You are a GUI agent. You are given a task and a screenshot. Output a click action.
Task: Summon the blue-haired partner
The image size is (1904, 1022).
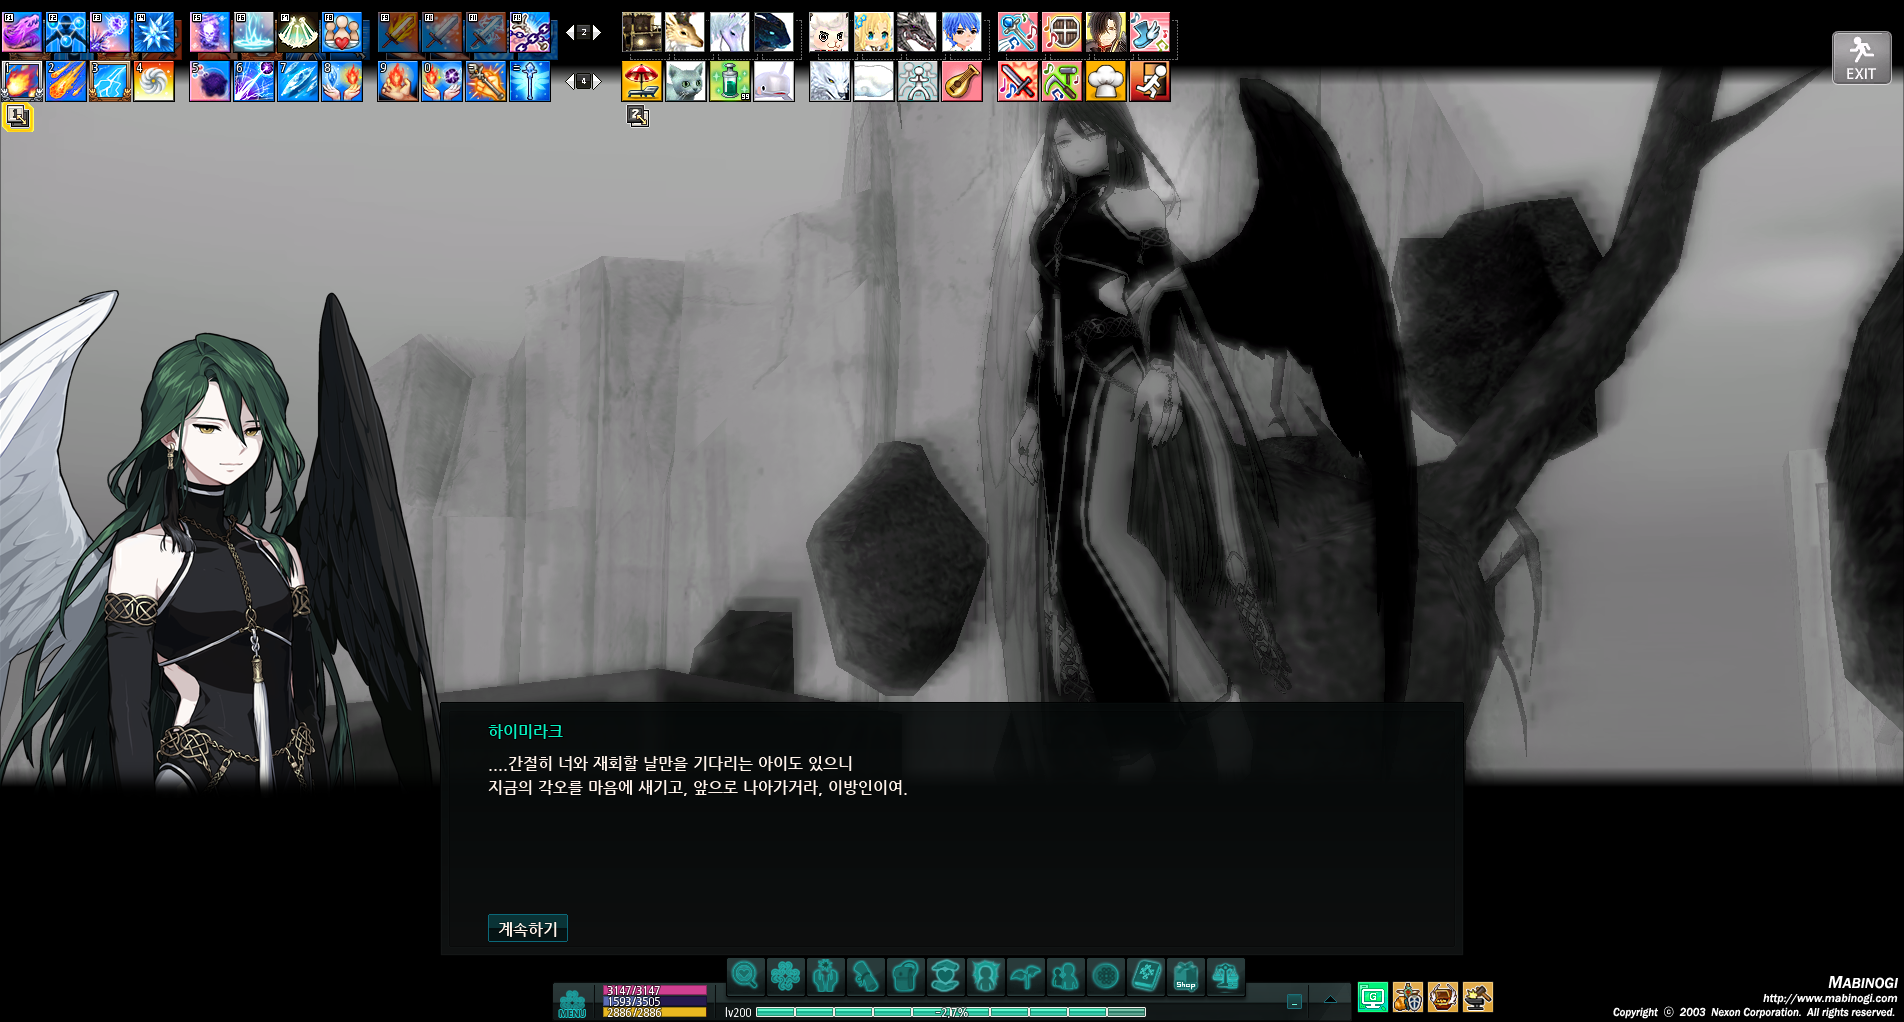pyautogui.click(x=961, y=33)
